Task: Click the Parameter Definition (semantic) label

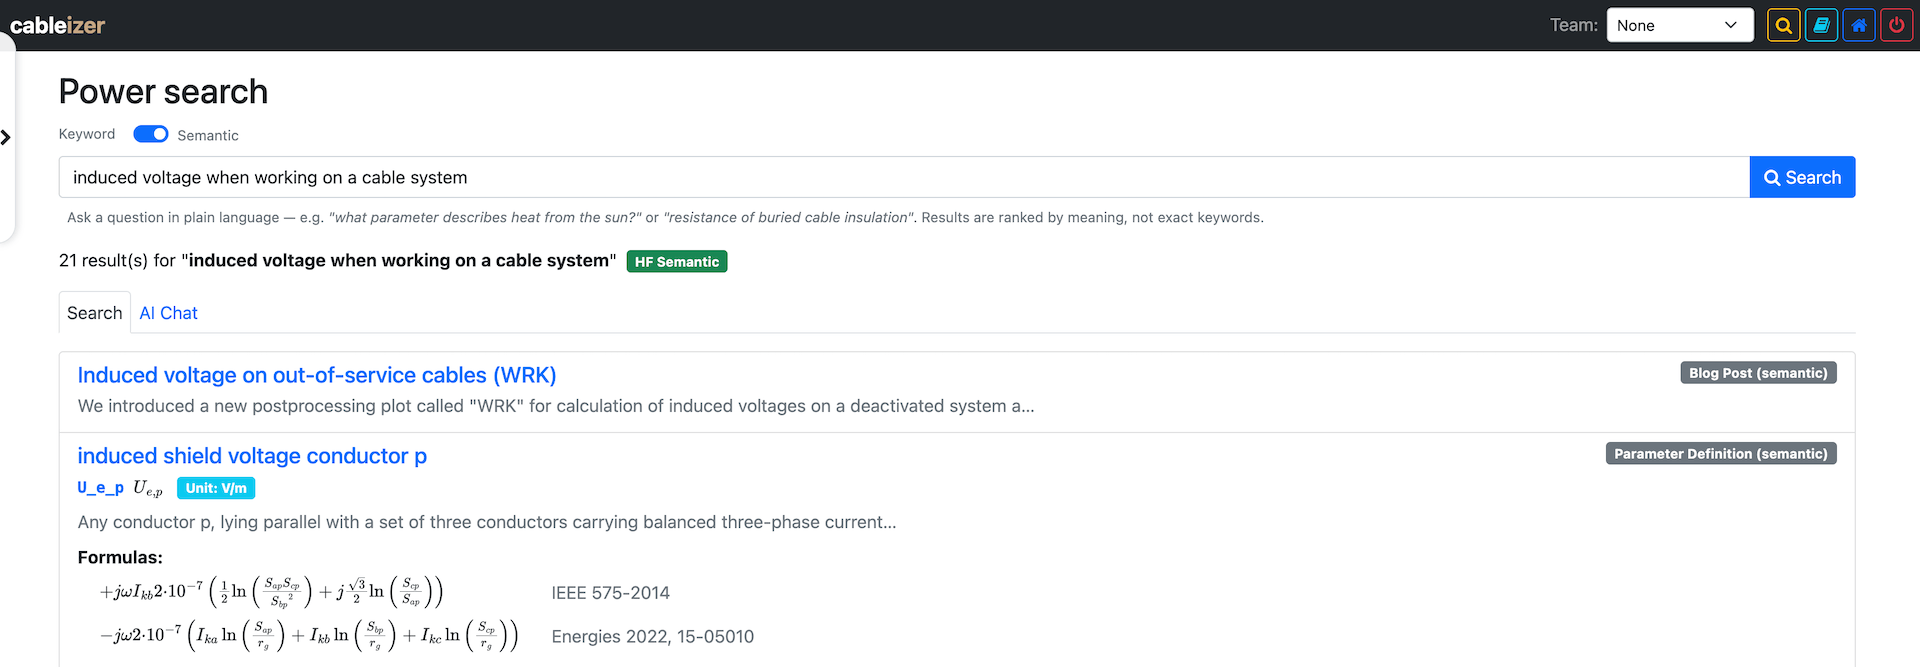Action: 1720,454
